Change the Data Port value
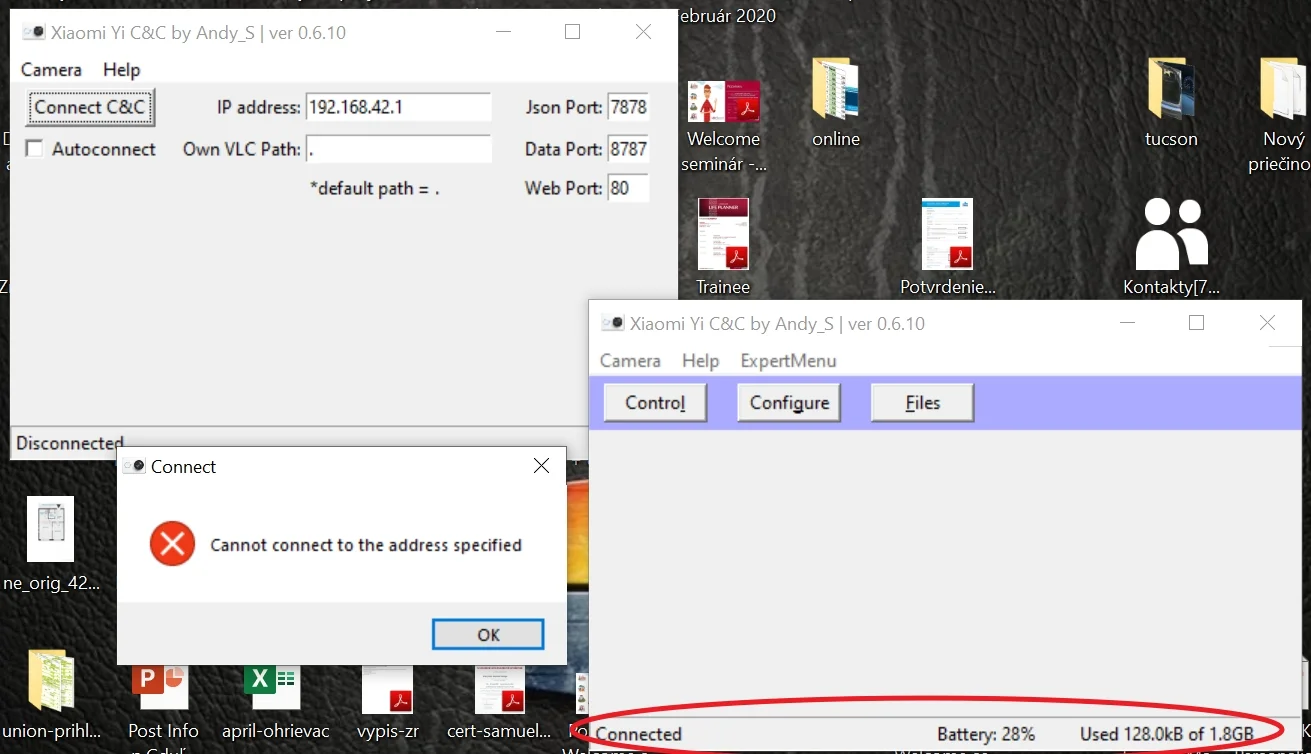This screenshot has width=1311, height=754. coord(628,149)
